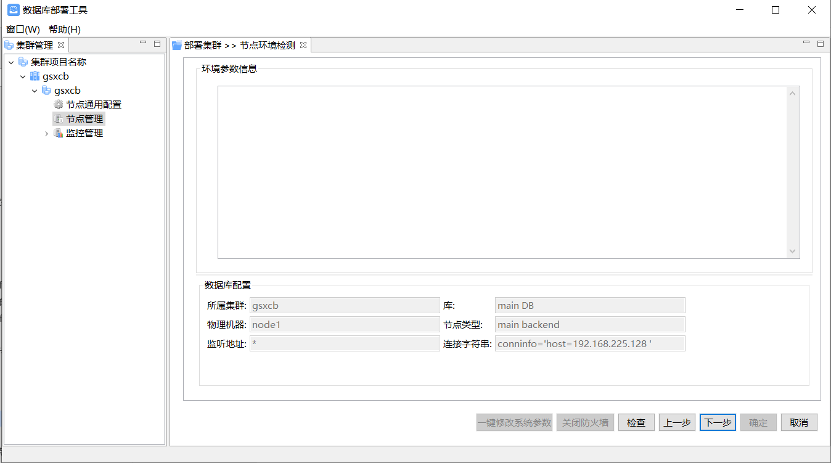Image resolution: width=832 pixels, height=464 pixels.
Task: Collapse the nested gsxcb tree node
Action: tap(34, 91)
